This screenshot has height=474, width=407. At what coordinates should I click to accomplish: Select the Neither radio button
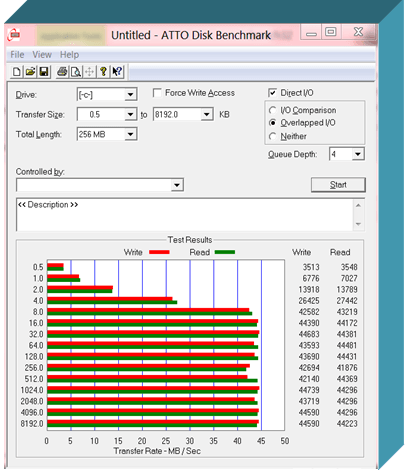(x=273, y=136)
